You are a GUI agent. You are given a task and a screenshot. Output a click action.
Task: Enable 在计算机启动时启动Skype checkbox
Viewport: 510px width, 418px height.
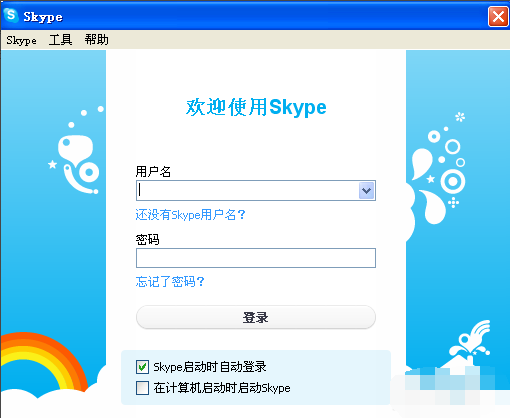click(x=142, y=388)
